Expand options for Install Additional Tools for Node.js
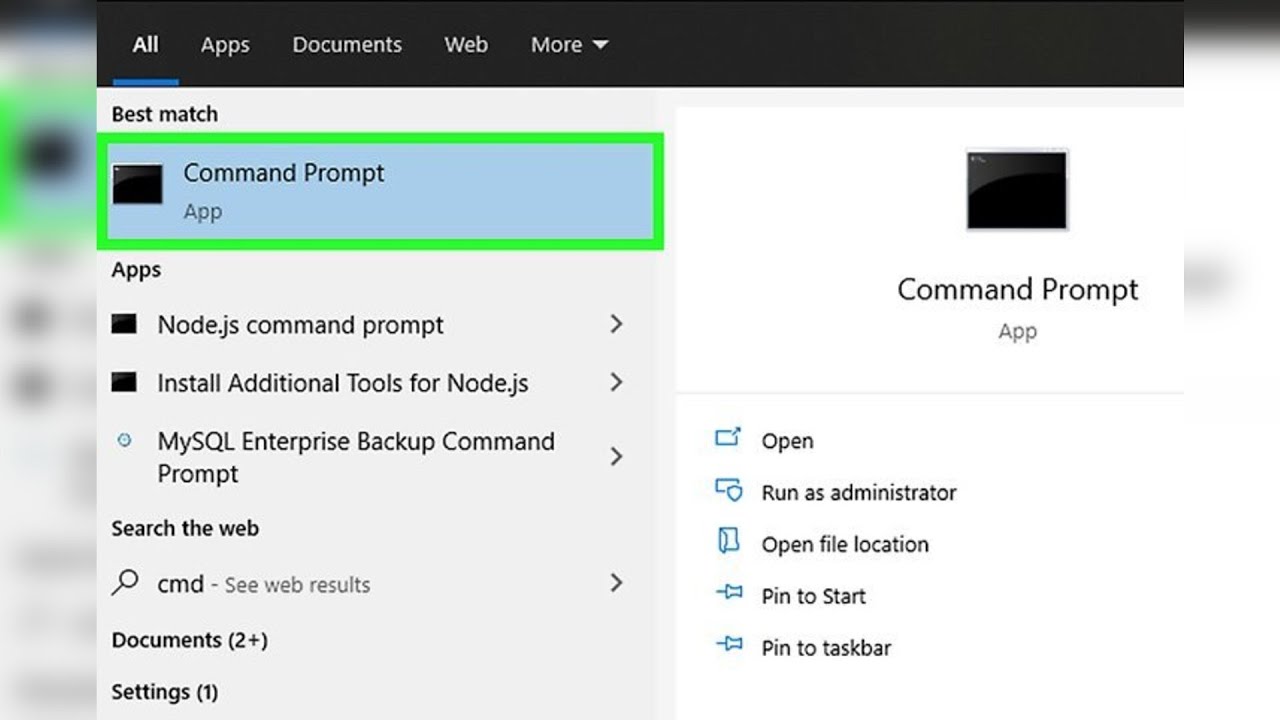The height and width of the screenshot is (720, 1280). point(616,382)
